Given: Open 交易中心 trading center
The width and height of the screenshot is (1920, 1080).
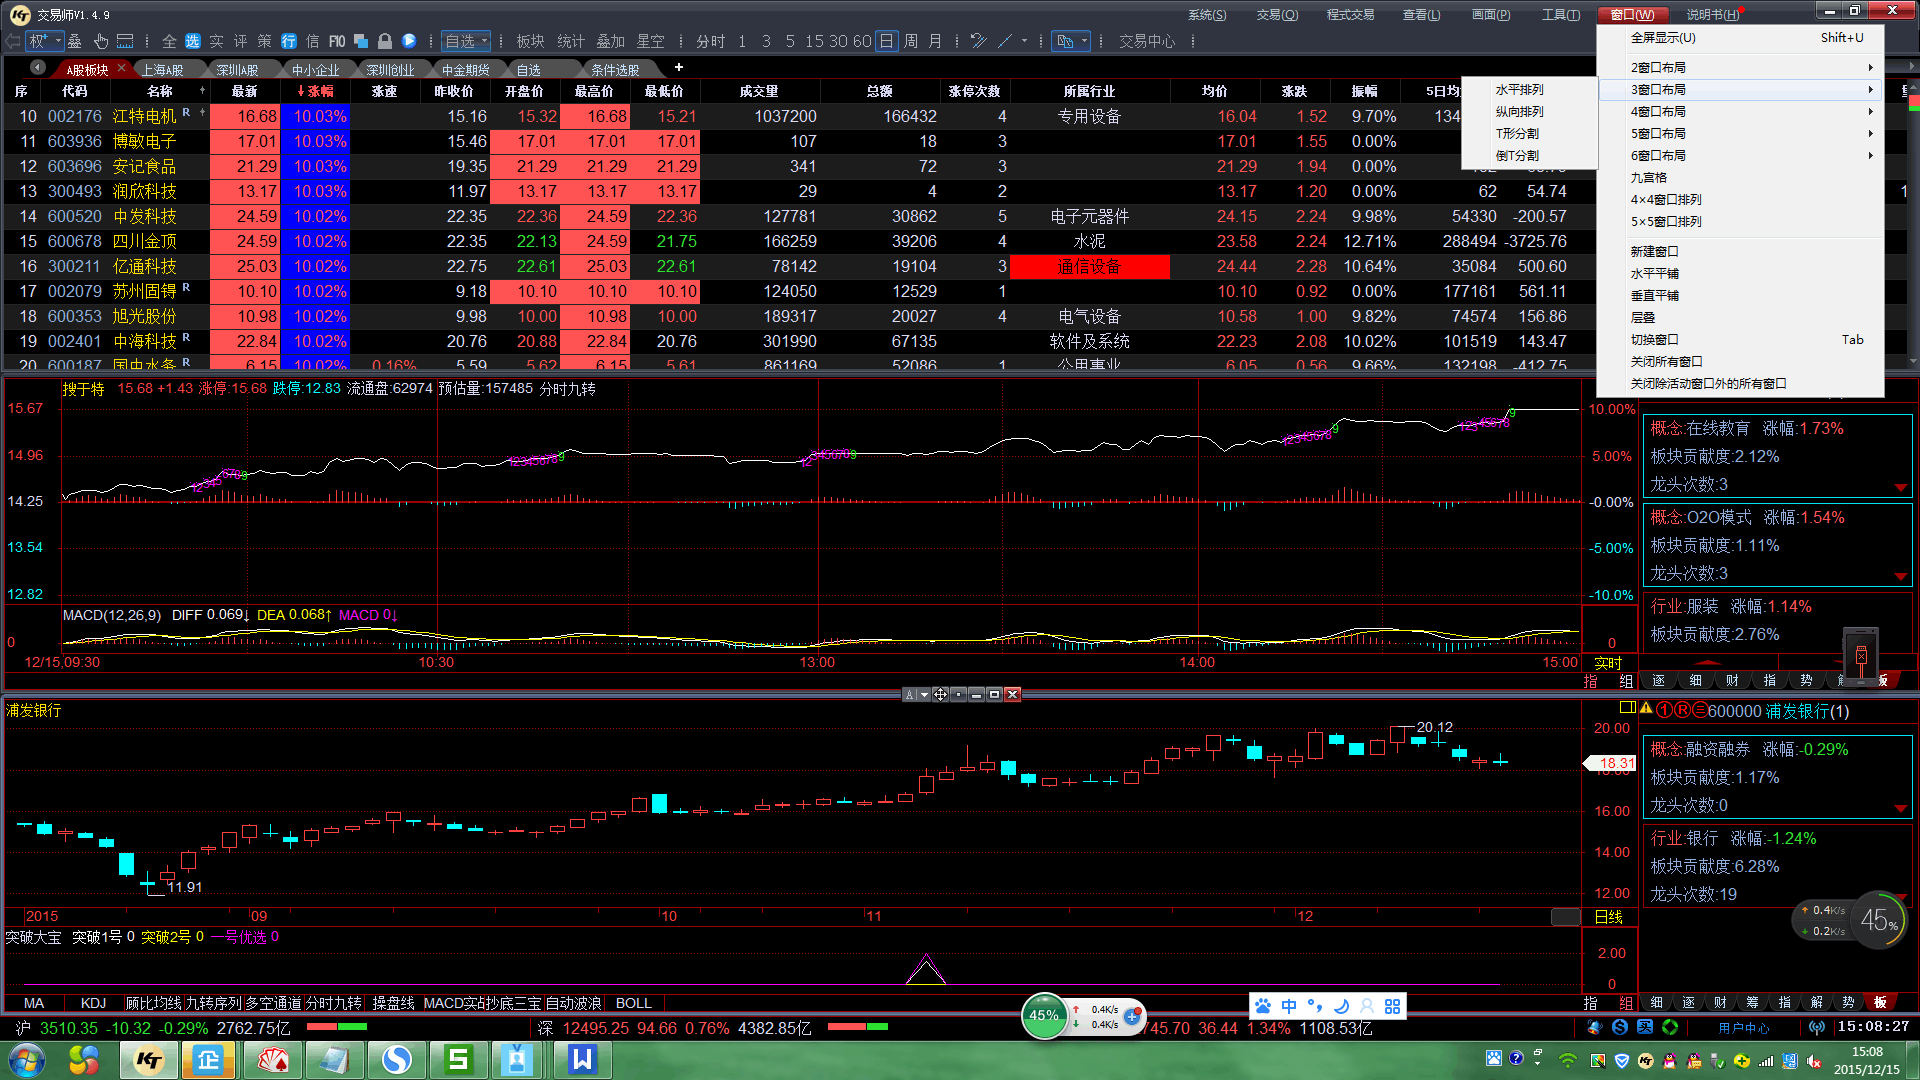Looking at the screenshot, I should click(x=1147, y=41).
